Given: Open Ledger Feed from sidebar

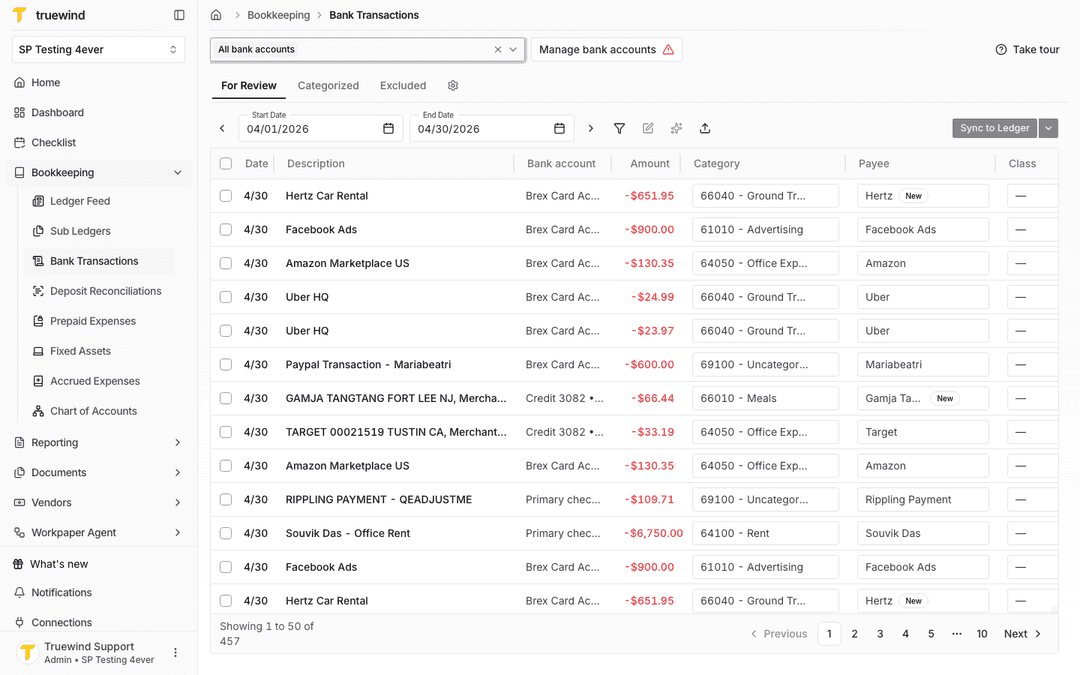Looking at the screenshot, I should pyautogui.click(x=80, y=201).
